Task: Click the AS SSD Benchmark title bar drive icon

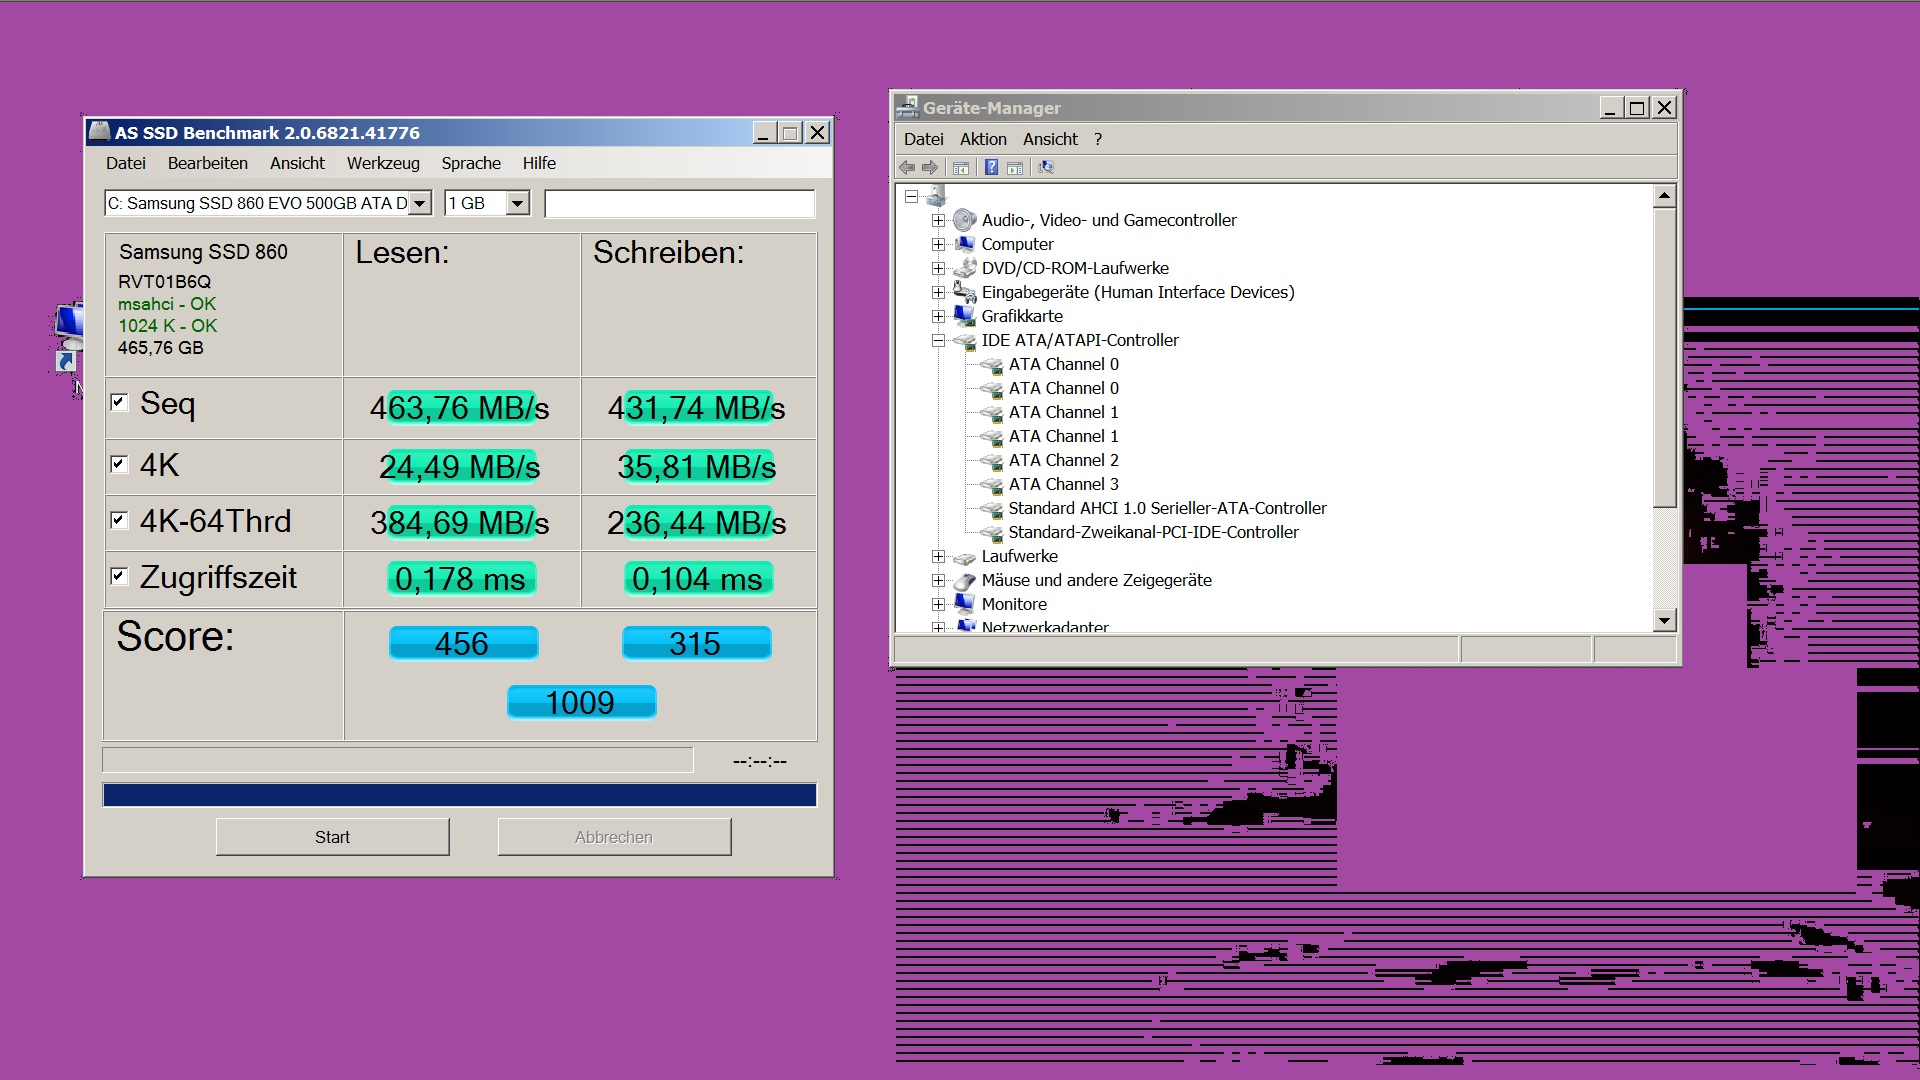Action: (x=99, y=131)
